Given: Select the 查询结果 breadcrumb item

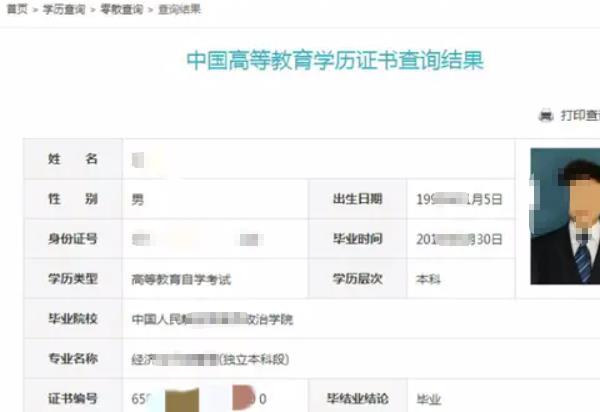Looking at the screenshot, I should (179, 9).
